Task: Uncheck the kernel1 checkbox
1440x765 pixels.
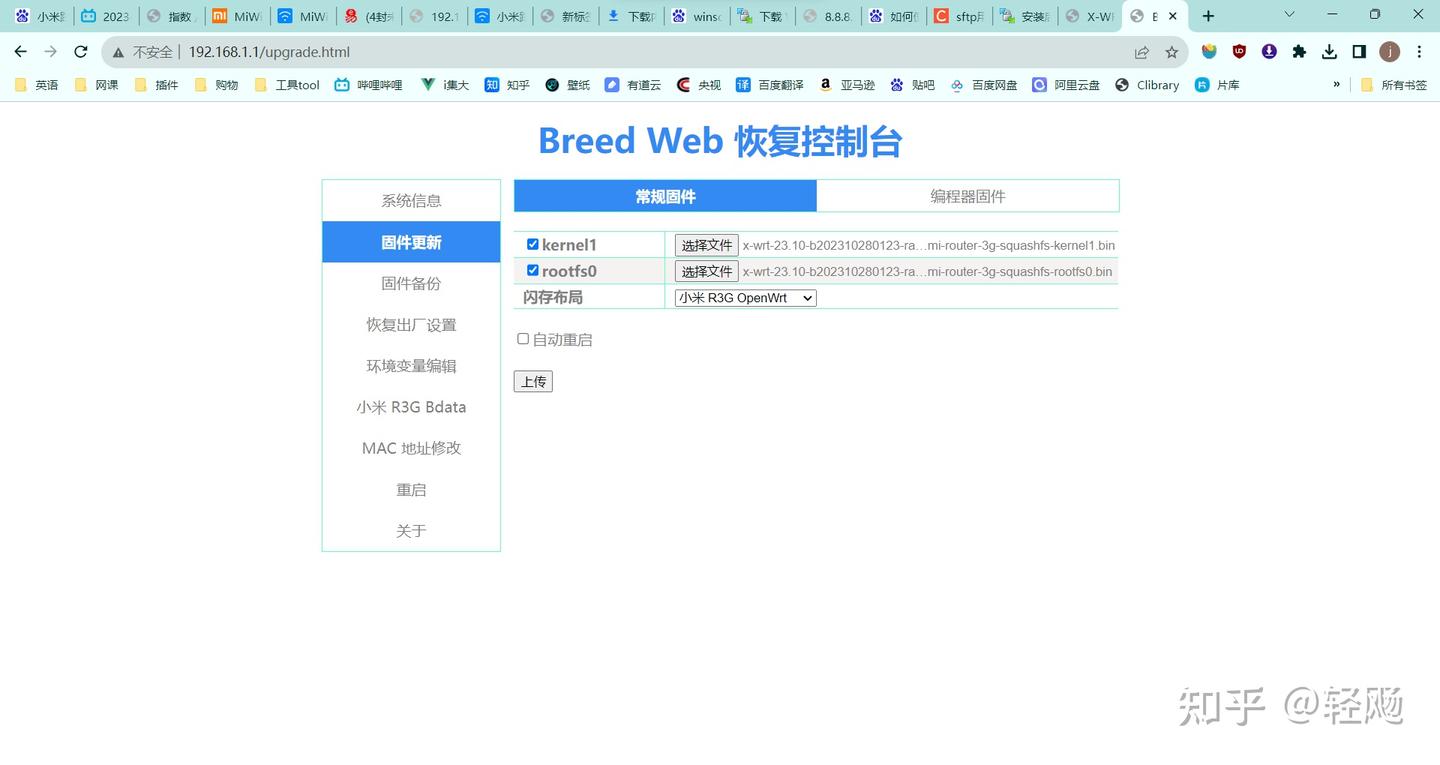Action: point(532,244)
